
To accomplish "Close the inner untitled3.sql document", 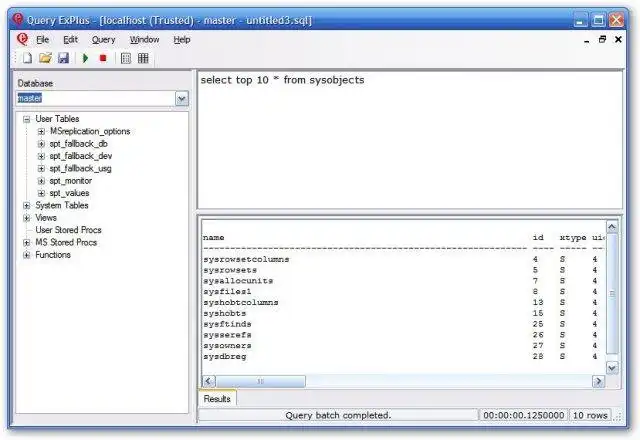I will [618, 40].
